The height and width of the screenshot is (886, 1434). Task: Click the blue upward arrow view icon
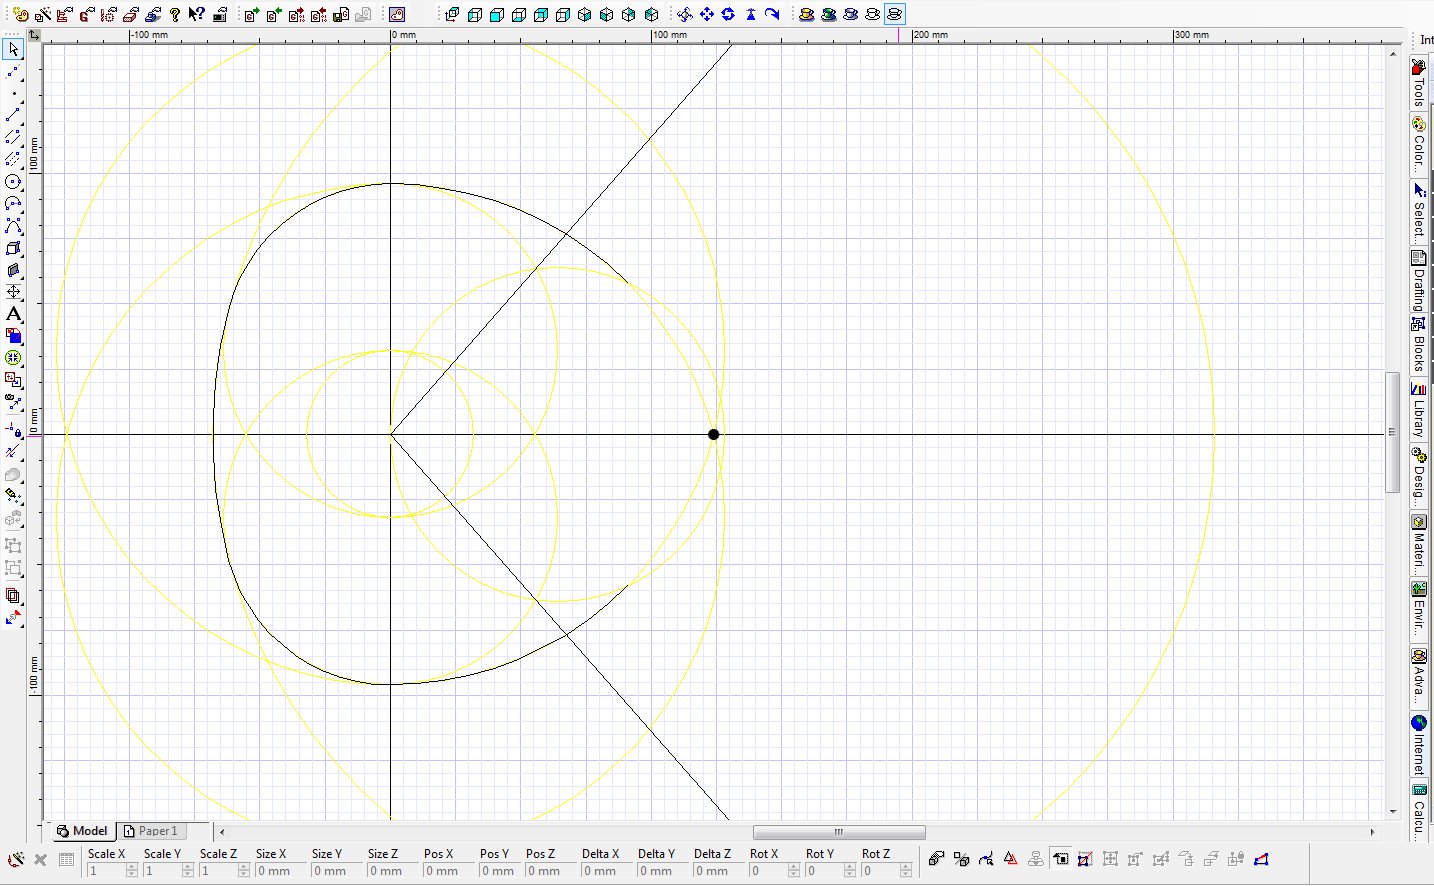click(750, 15)
